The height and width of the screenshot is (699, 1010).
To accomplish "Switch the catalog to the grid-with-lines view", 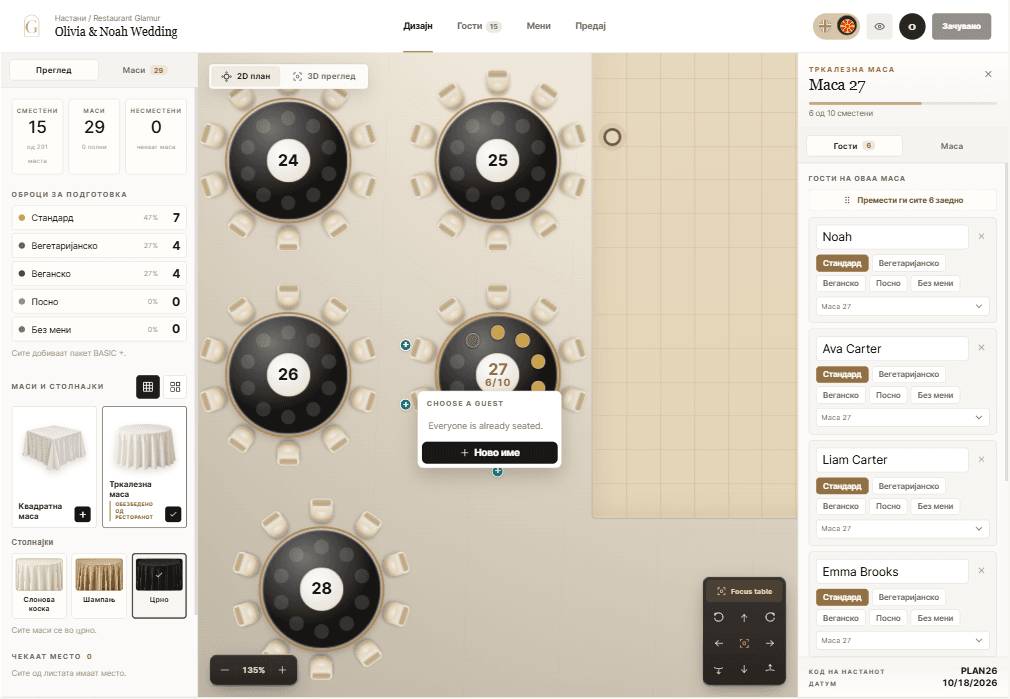I will point(148,387).
